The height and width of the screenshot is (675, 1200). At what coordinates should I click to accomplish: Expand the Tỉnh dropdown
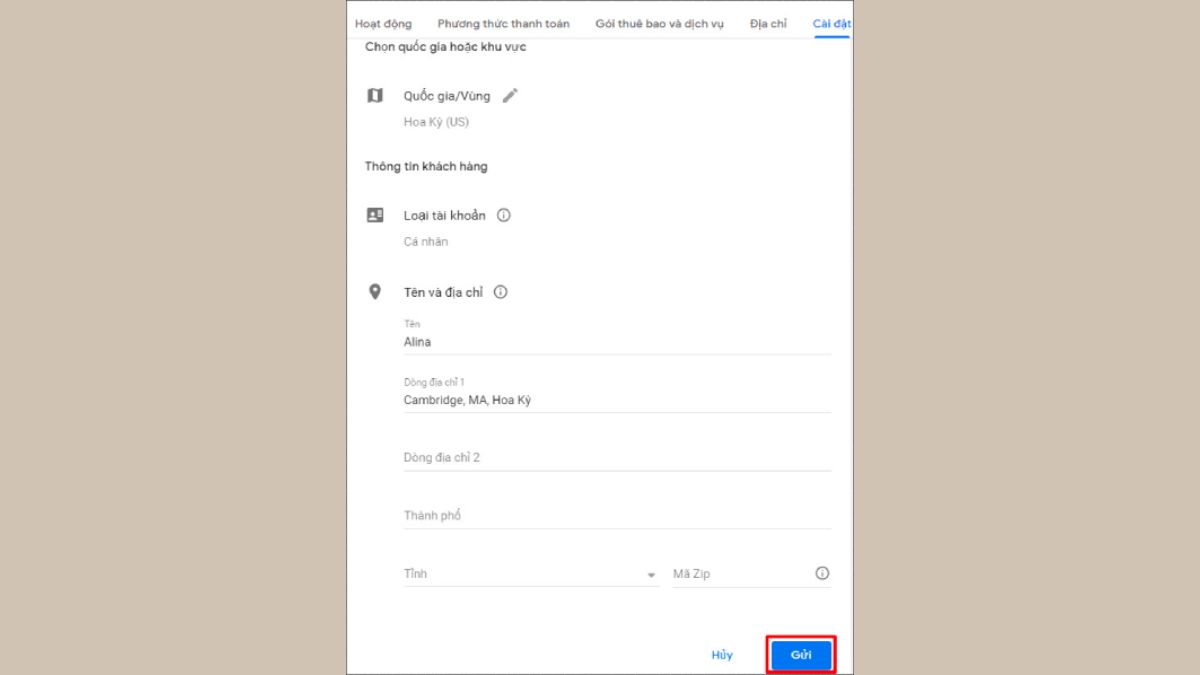[x=651, y=575]
